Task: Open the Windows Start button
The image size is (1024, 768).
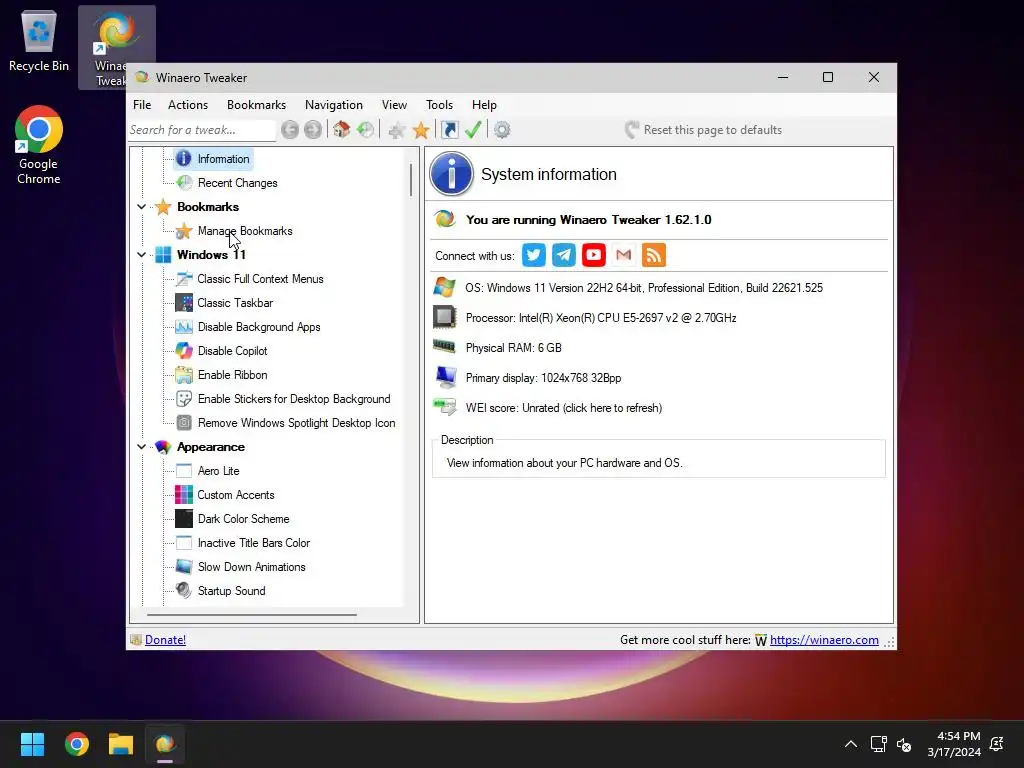Action: 32,744
